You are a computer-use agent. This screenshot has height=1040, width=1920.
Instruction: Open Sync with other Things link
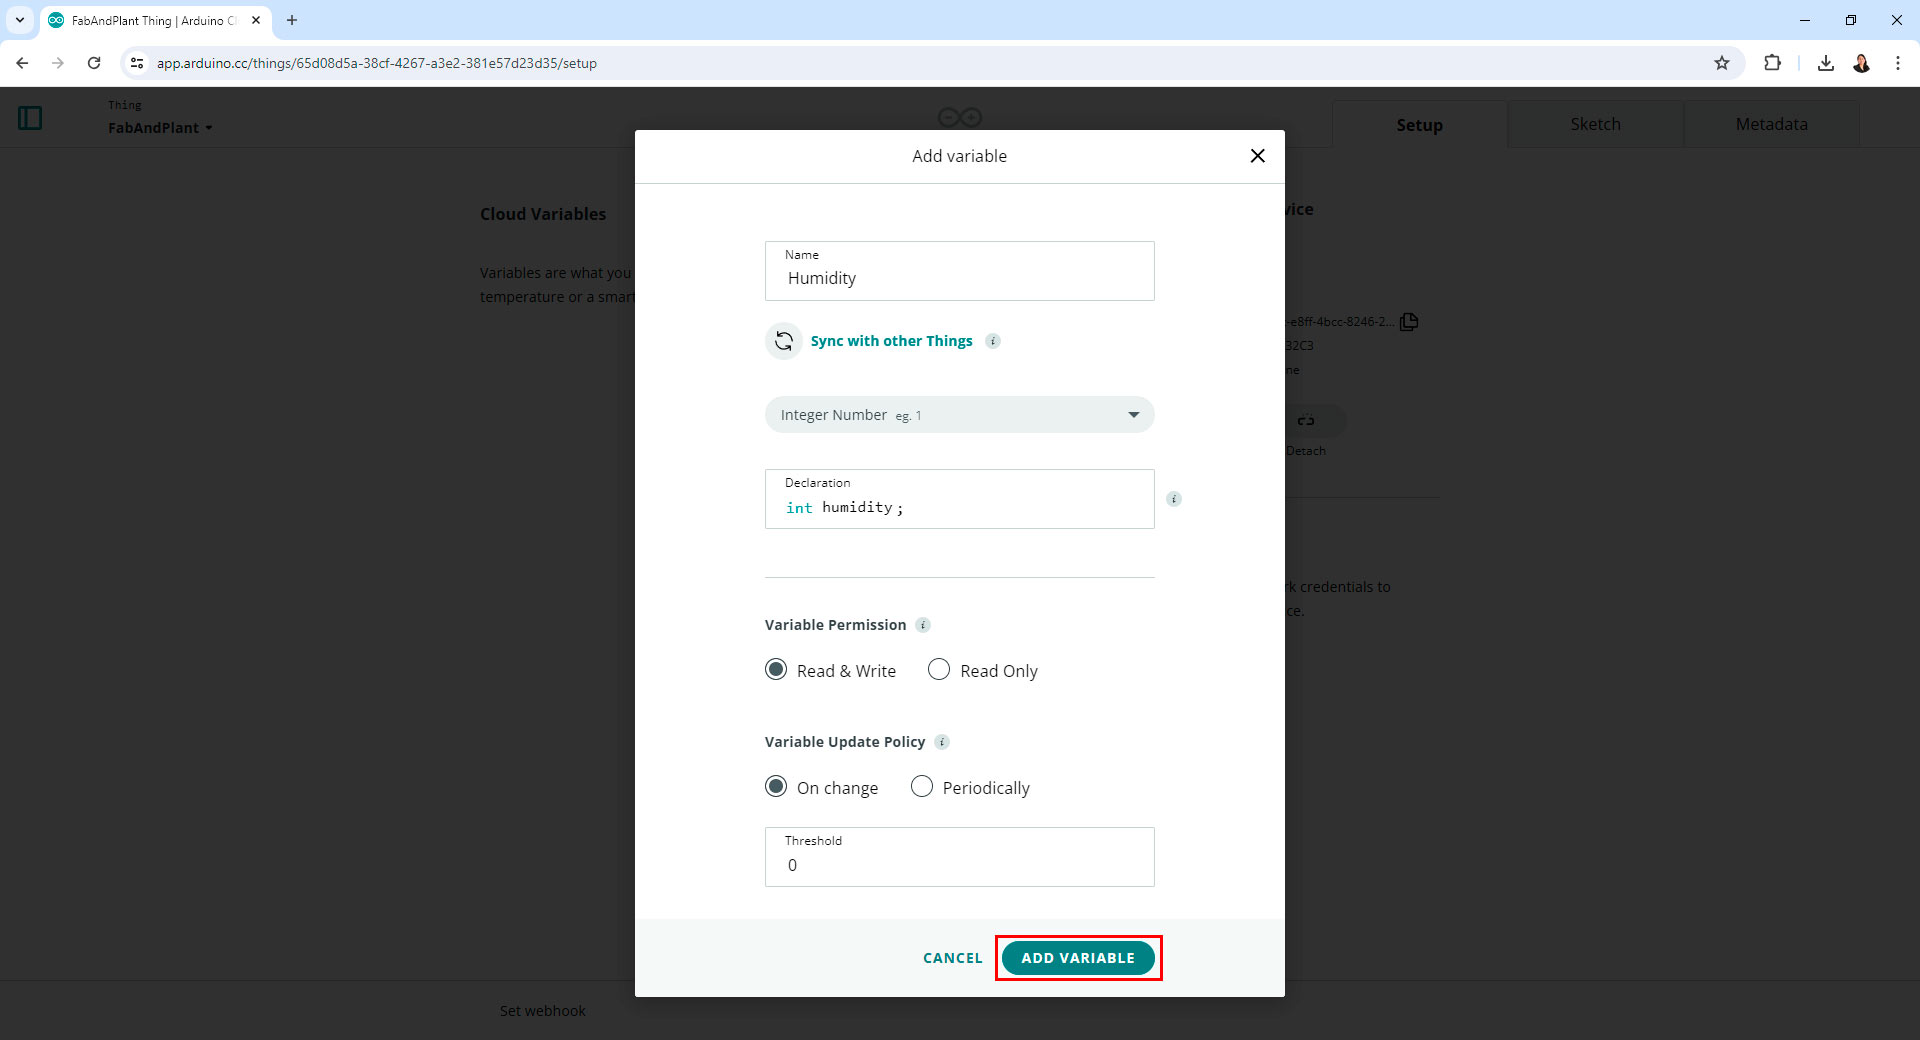tap(891, 341)
